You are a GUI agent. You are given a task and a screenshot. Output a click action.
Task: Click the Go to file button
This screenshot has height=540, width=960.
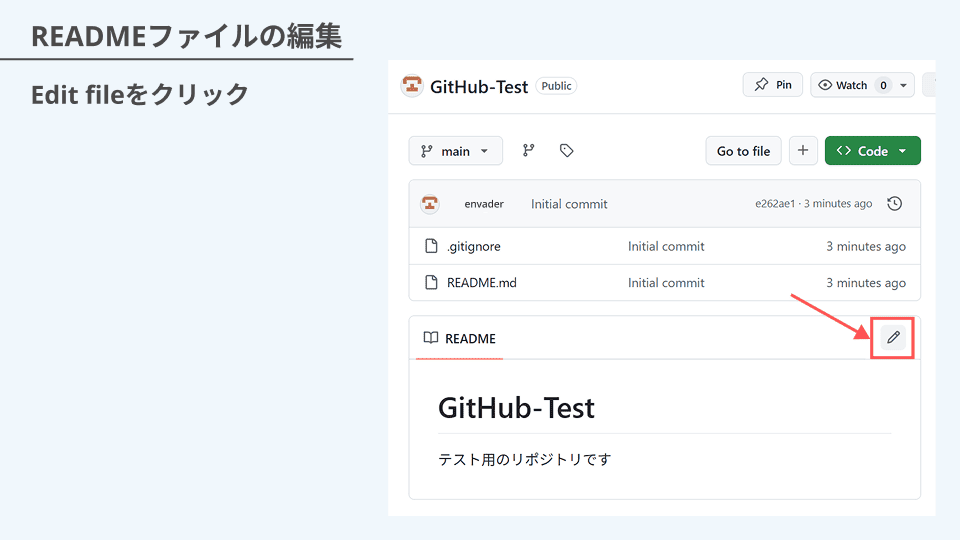pos(743,151)
